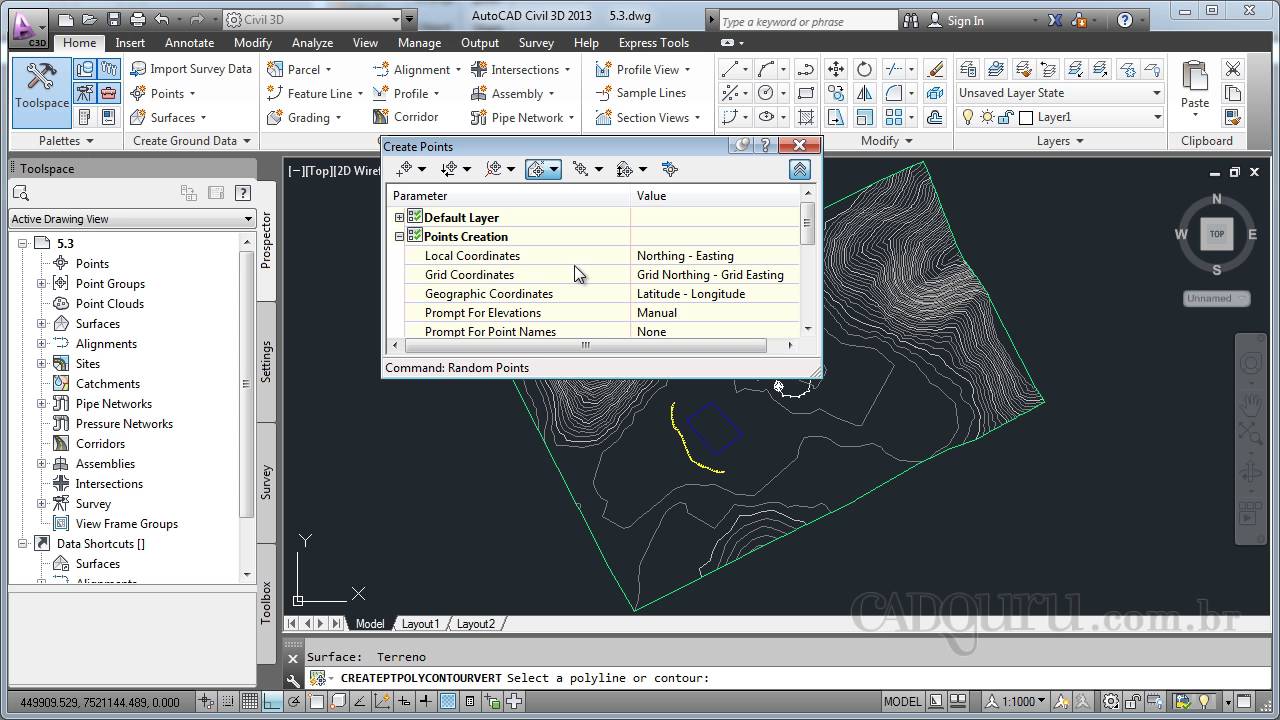Image resolution: width=1280 pixels, height=720 pixels.
Task: Click the Match Properties brush icon
Action: pos(1233,117)
